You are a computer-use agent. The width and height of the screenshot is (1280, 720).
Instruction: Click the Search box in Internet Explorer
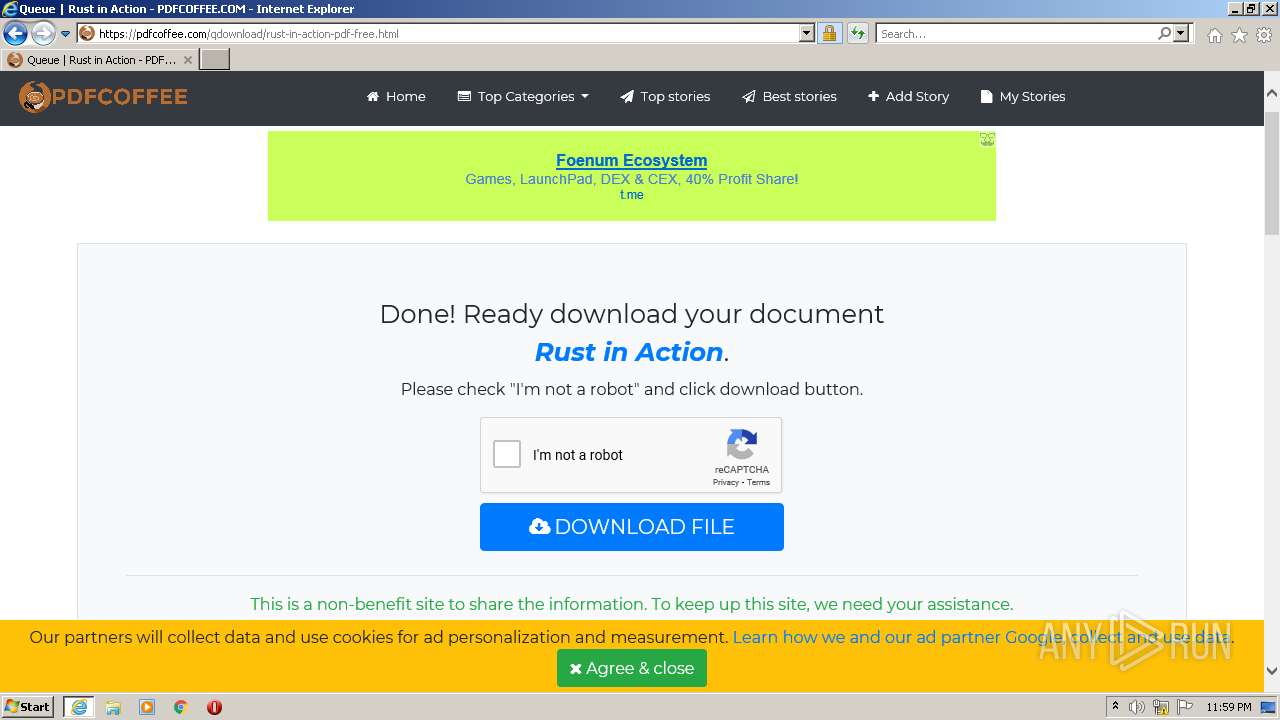click(x=1016, y=34)
